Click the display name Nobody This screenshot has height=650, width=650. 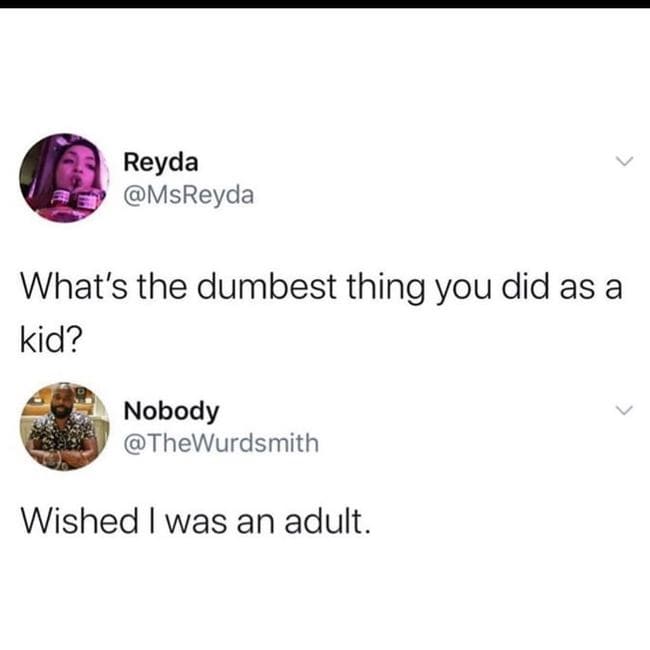click(171, 411)
